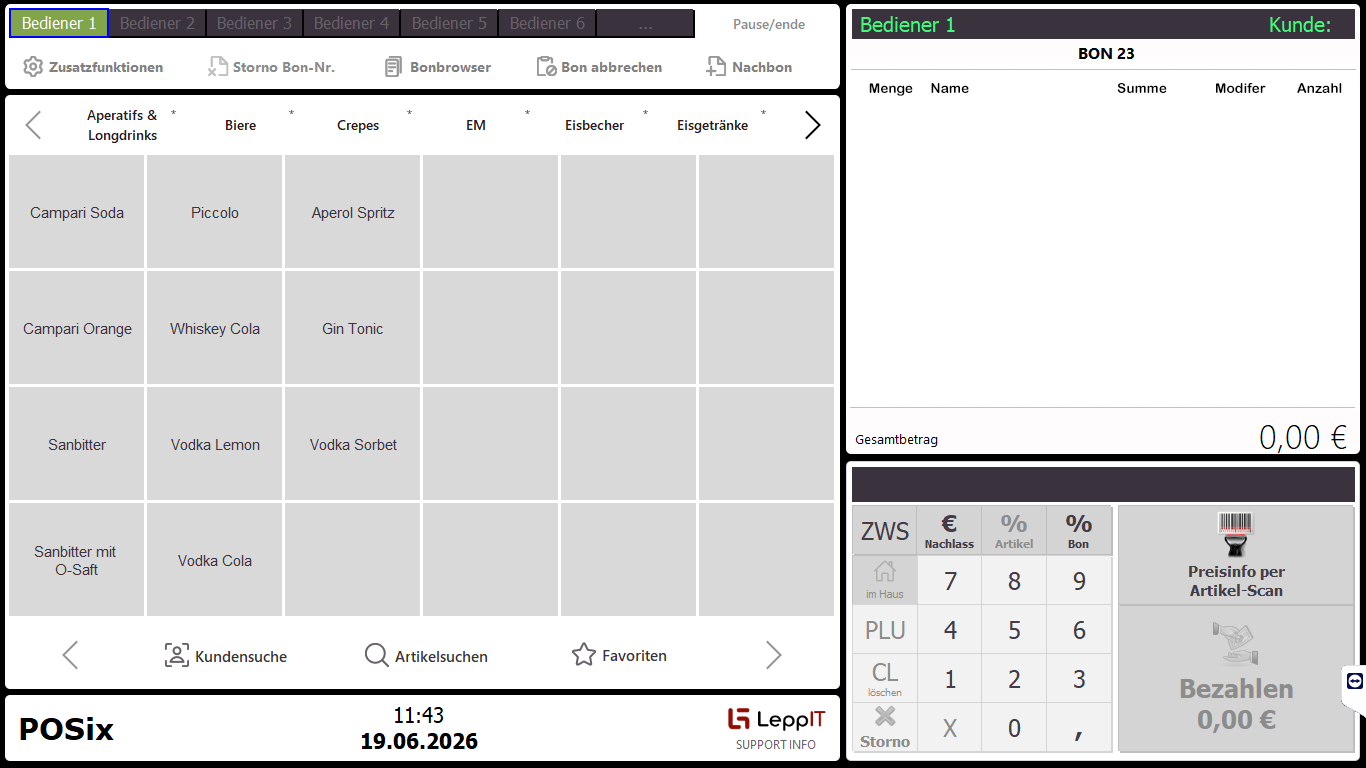Switch to Bediener 2 tab

coord(156,23)
